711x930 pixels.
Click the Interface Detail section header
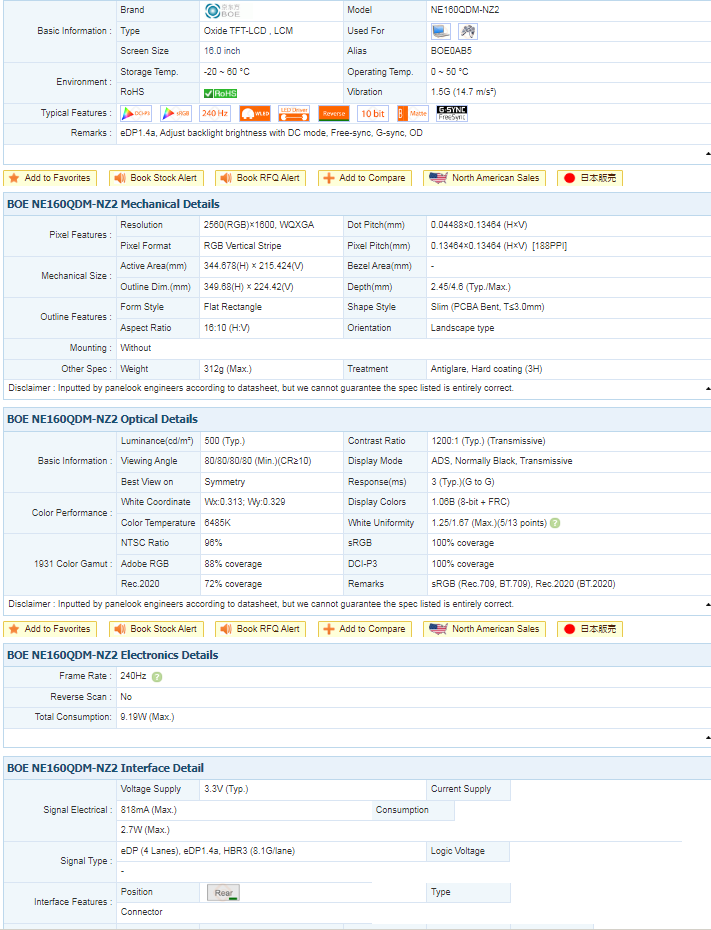357,768
